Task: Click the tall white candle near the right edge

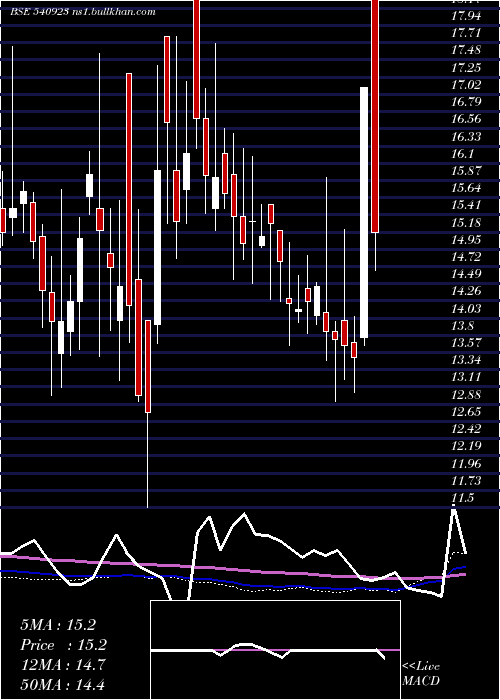Action: pos(364,212)
